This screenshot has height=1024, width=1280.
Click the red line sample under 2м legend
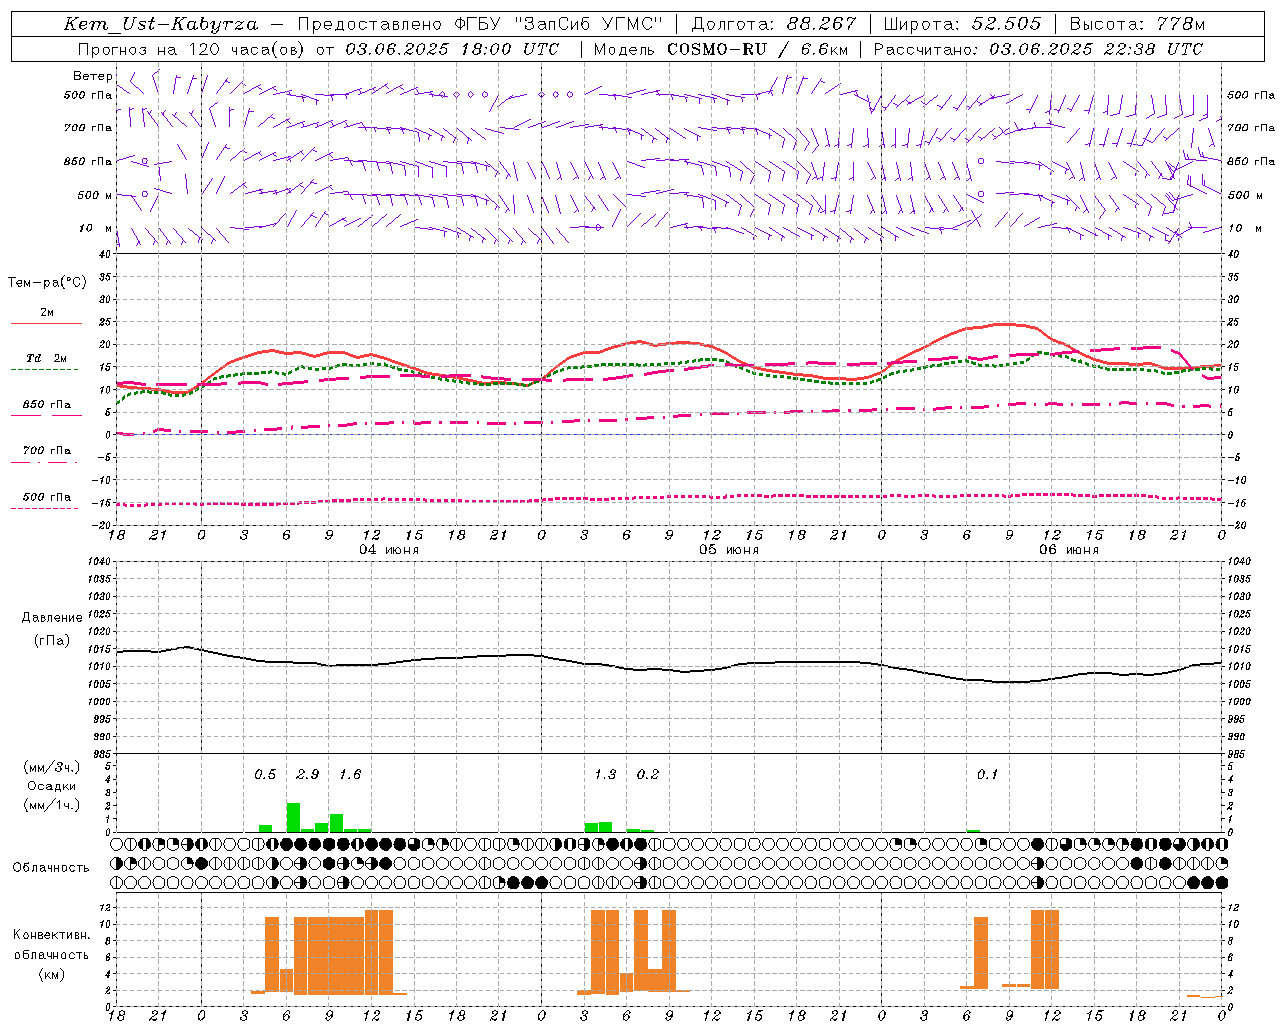46,324
